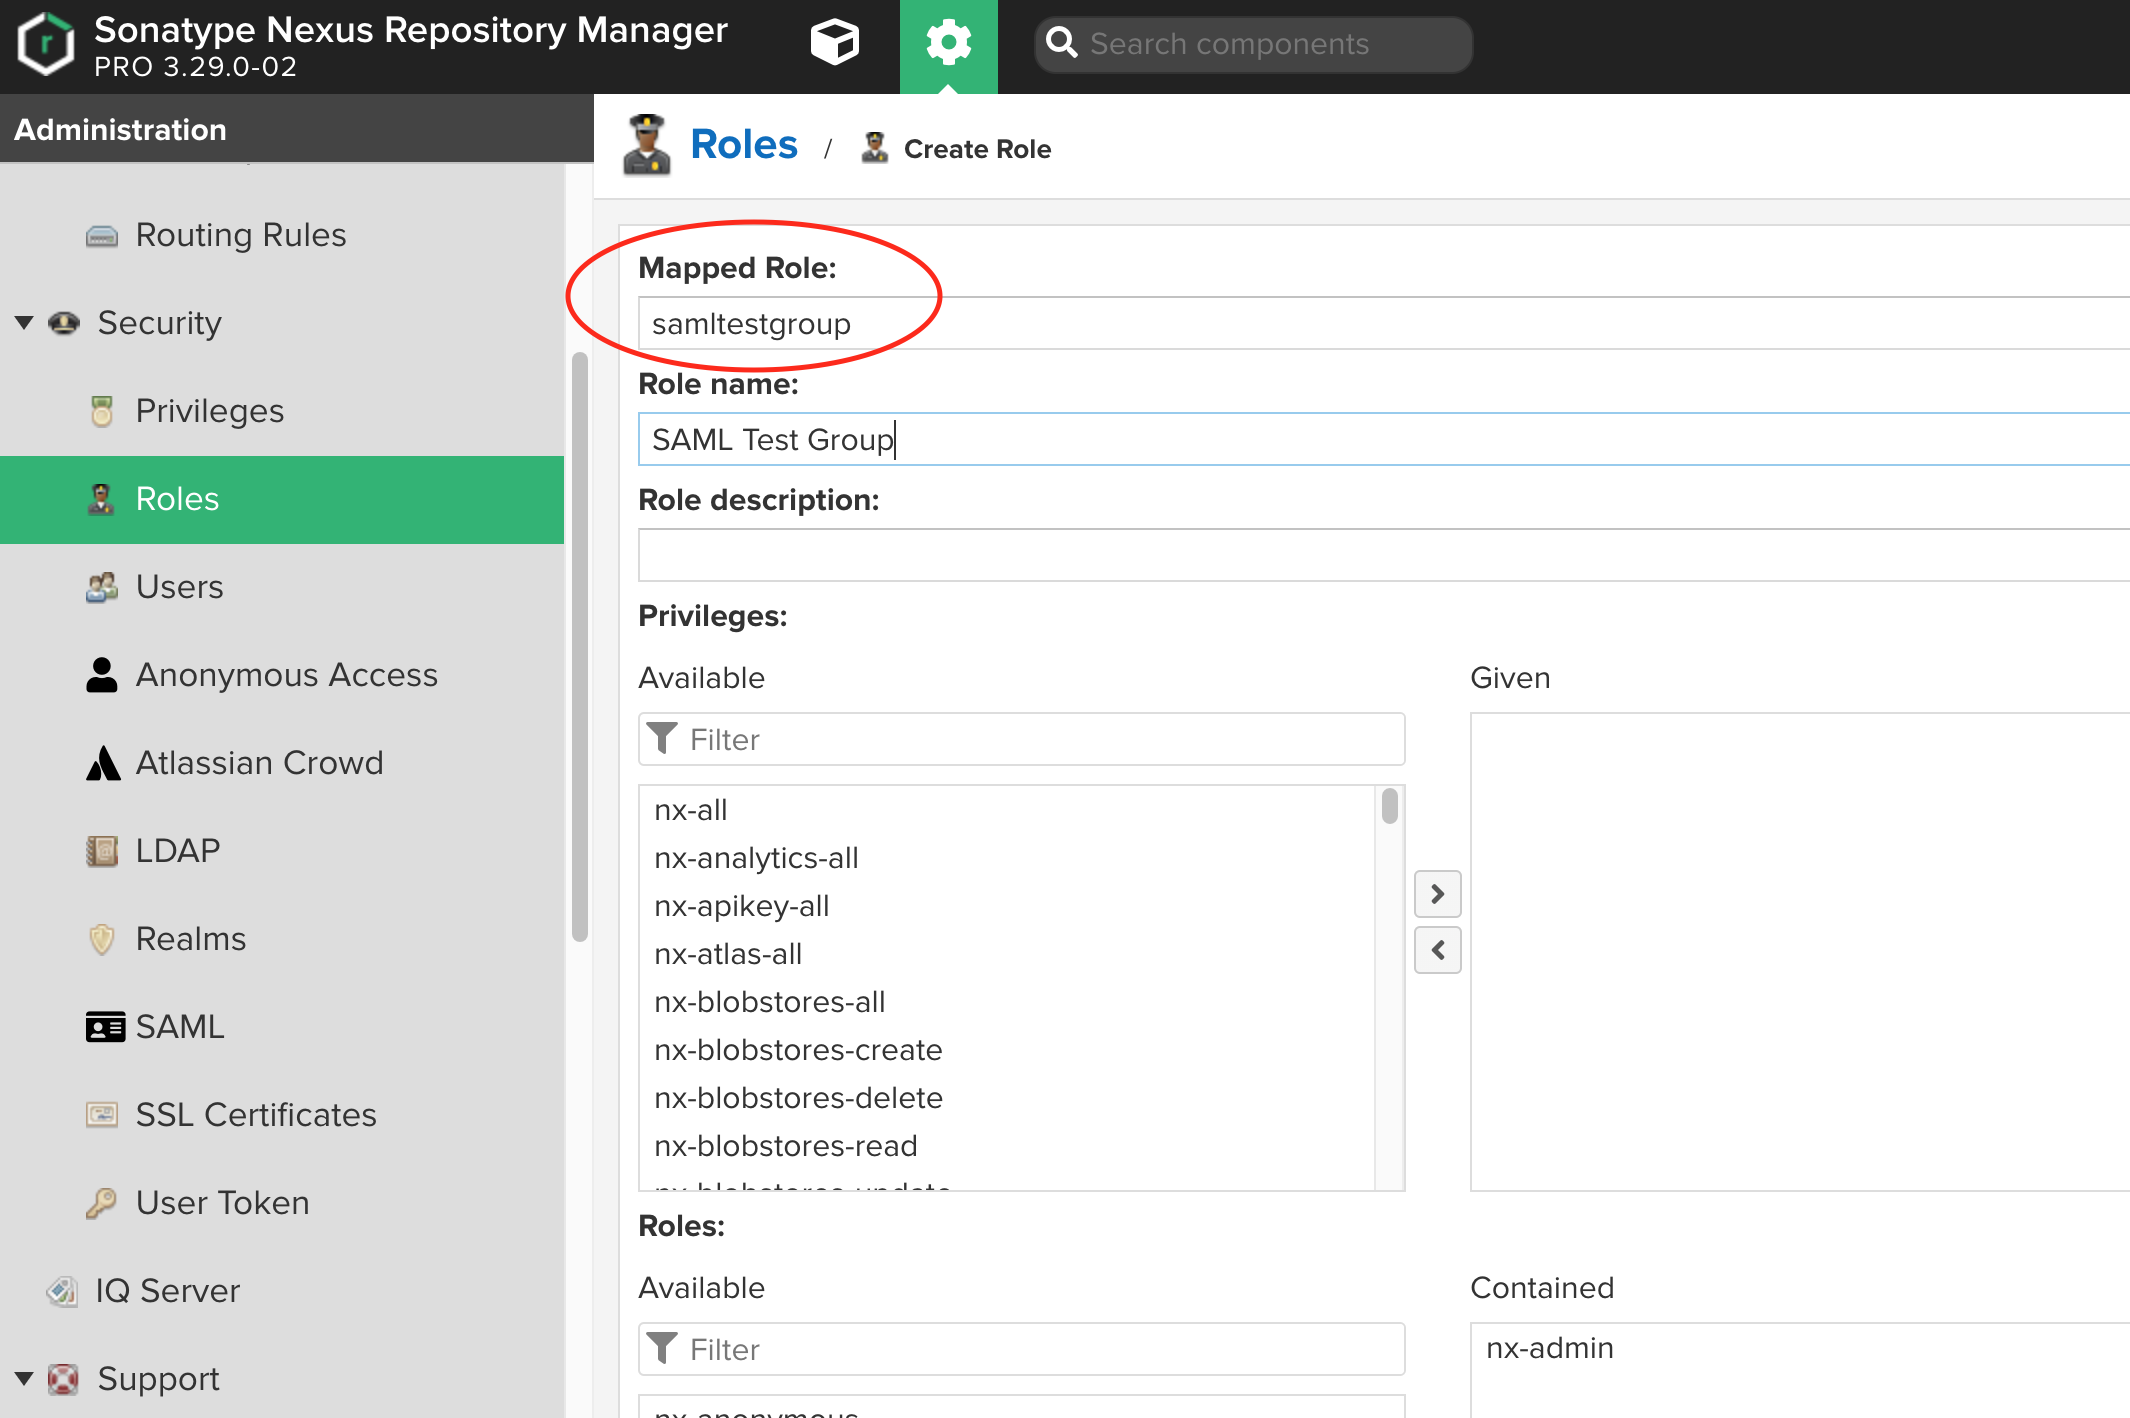This screenshot has height=1418, width=2130.
Task: Click the Atlassian Crowd icon
Action: (102, 763)
